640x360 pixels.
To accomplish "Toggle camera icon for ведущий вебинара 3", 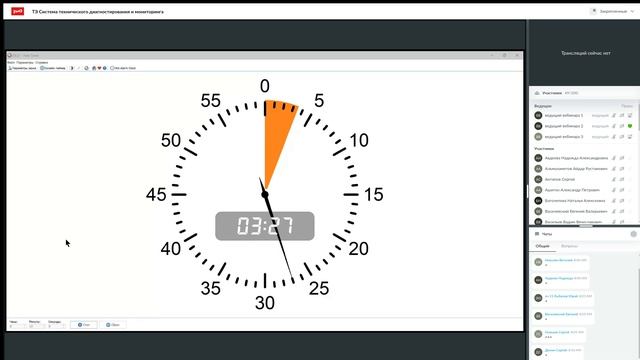I will pyautogui.click(x=622, y=137).
